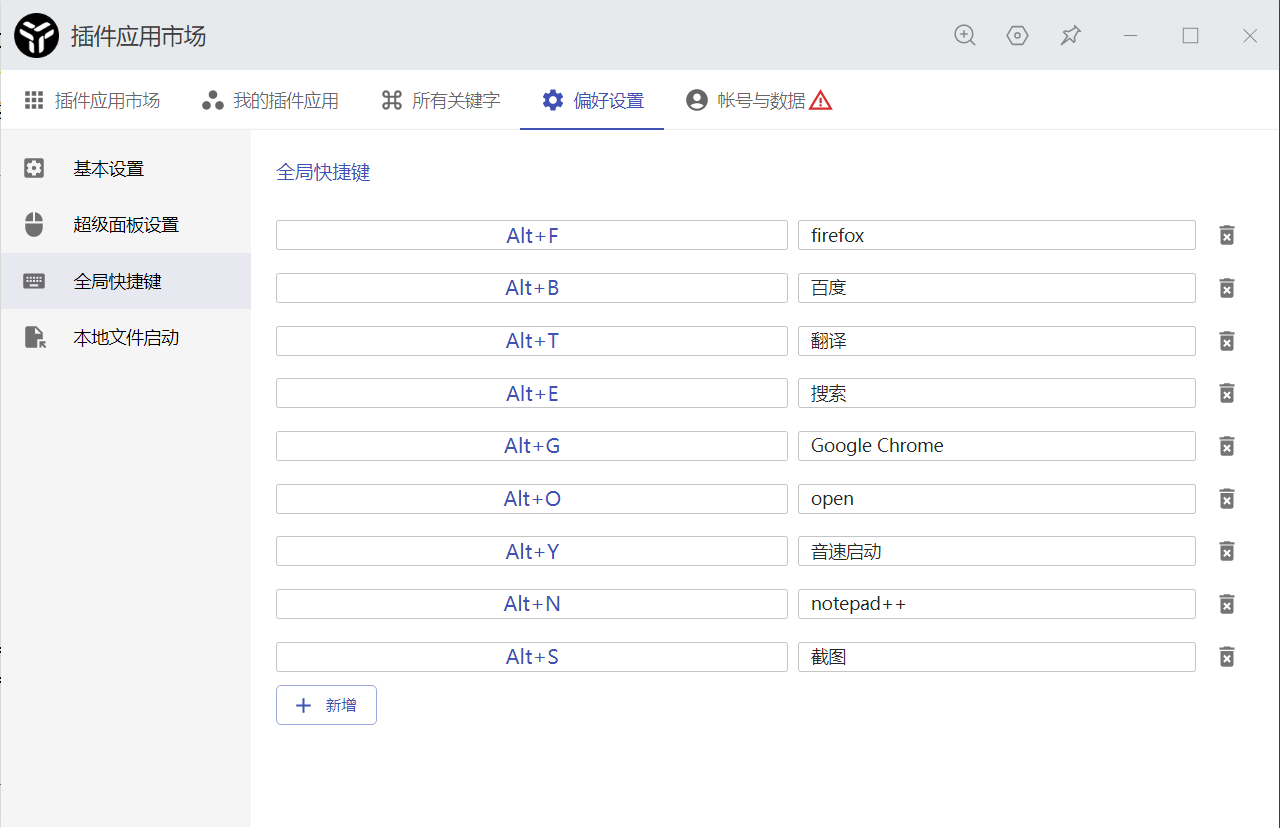Select 基本设置 in the sidebar
The height and width of the screenshot is (828, 1280).
[x=110, y=168]
